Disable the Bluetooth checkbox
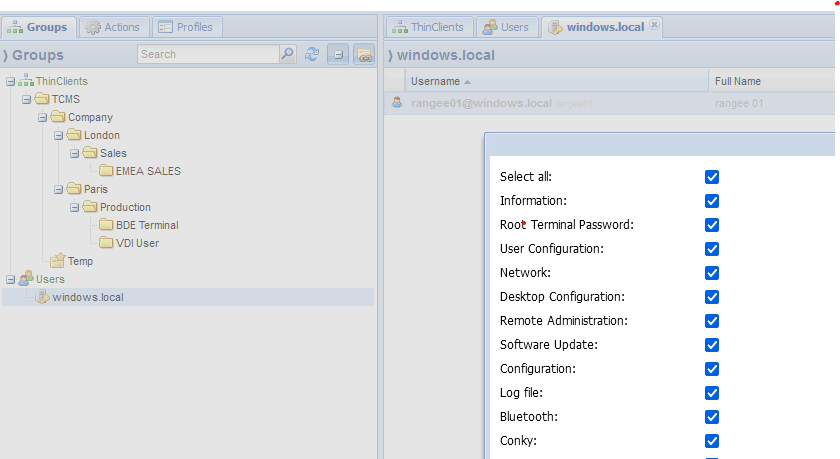The height and width of the screenshot is (459, 840). tap(712, 417)
